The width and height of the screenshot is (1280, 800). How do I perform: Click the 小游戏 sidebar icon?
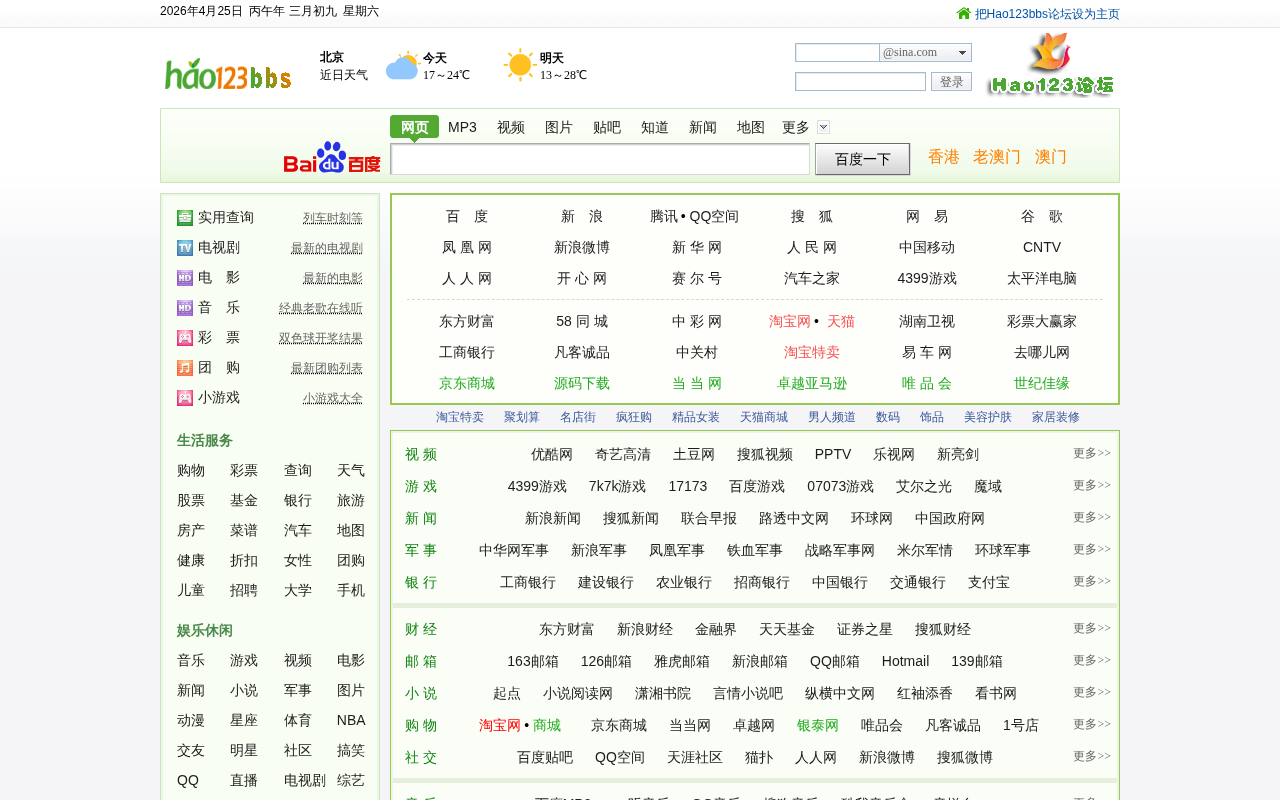point(185,398)
